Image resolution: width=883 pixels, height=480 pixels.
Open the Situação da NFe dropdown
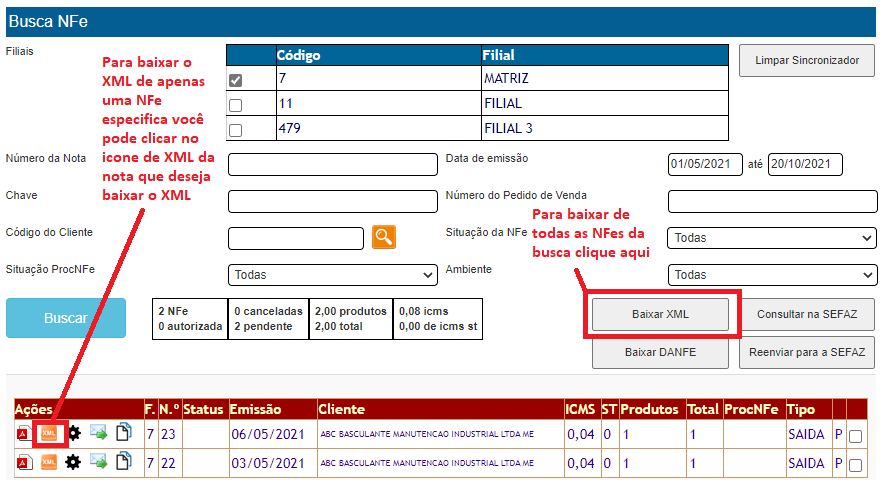[771, 238]
